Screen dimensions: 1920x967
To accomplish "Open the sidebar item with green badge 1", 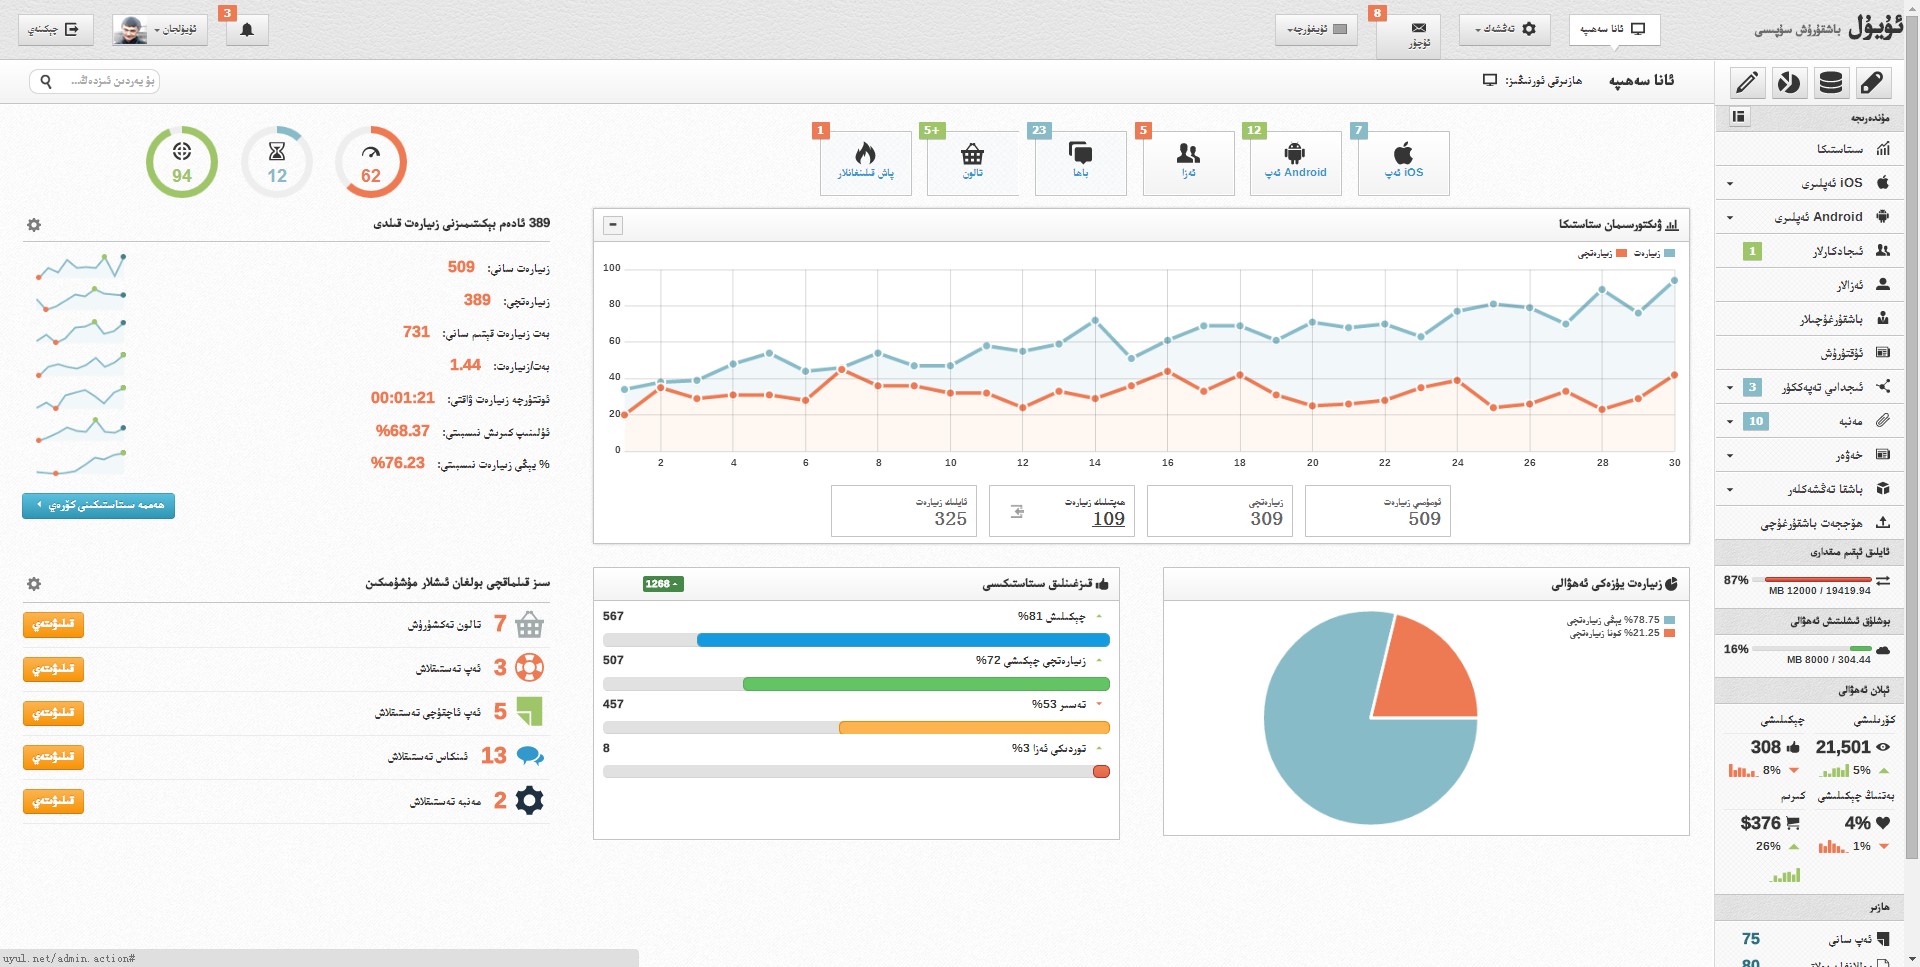I will coord(1811,251).
